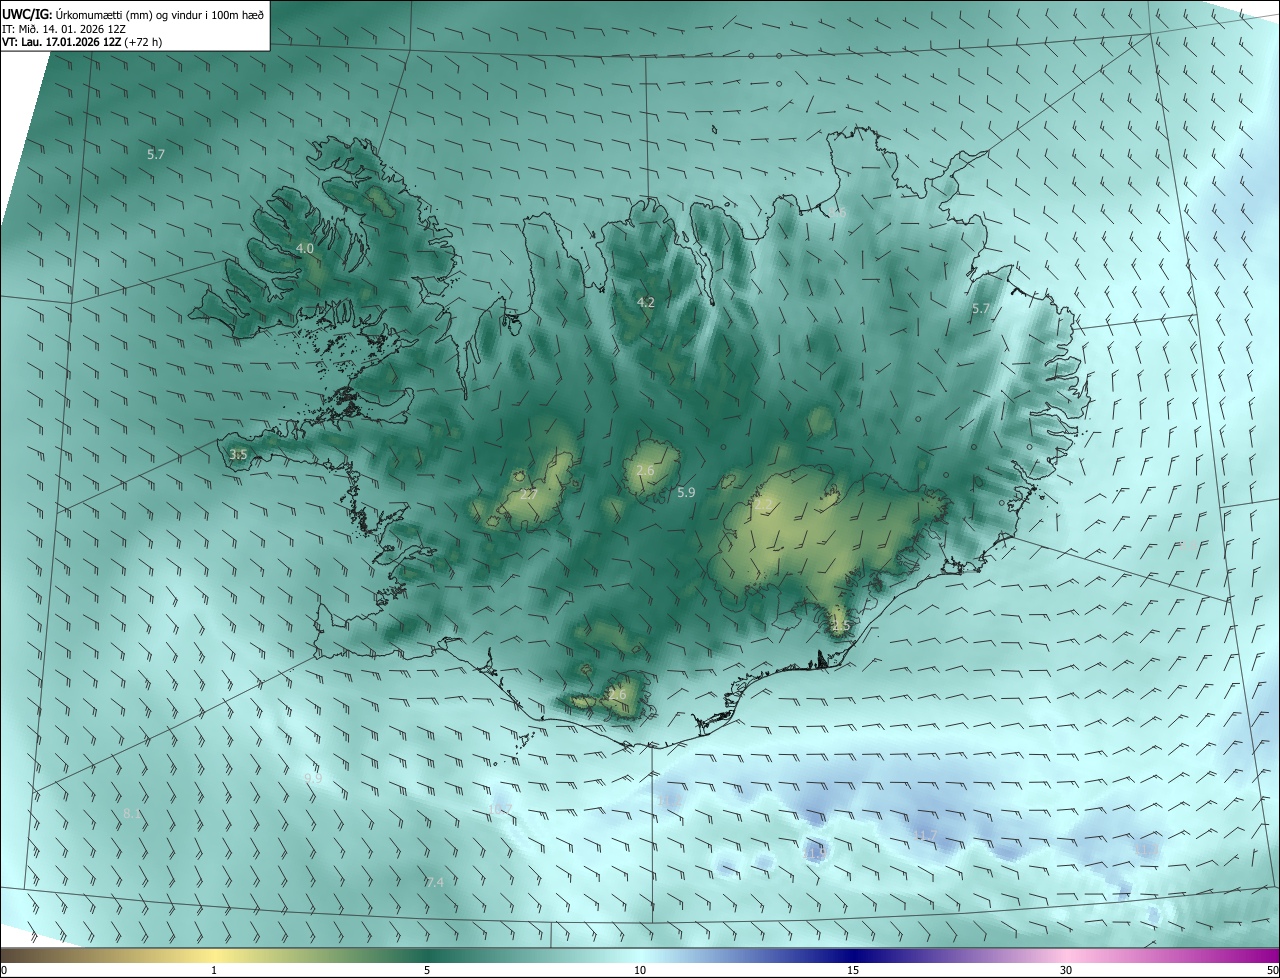Viewport: 1280px width, 978px height.
Task: Click the 50 tick on the color scale
Action: coord(1272,970)
